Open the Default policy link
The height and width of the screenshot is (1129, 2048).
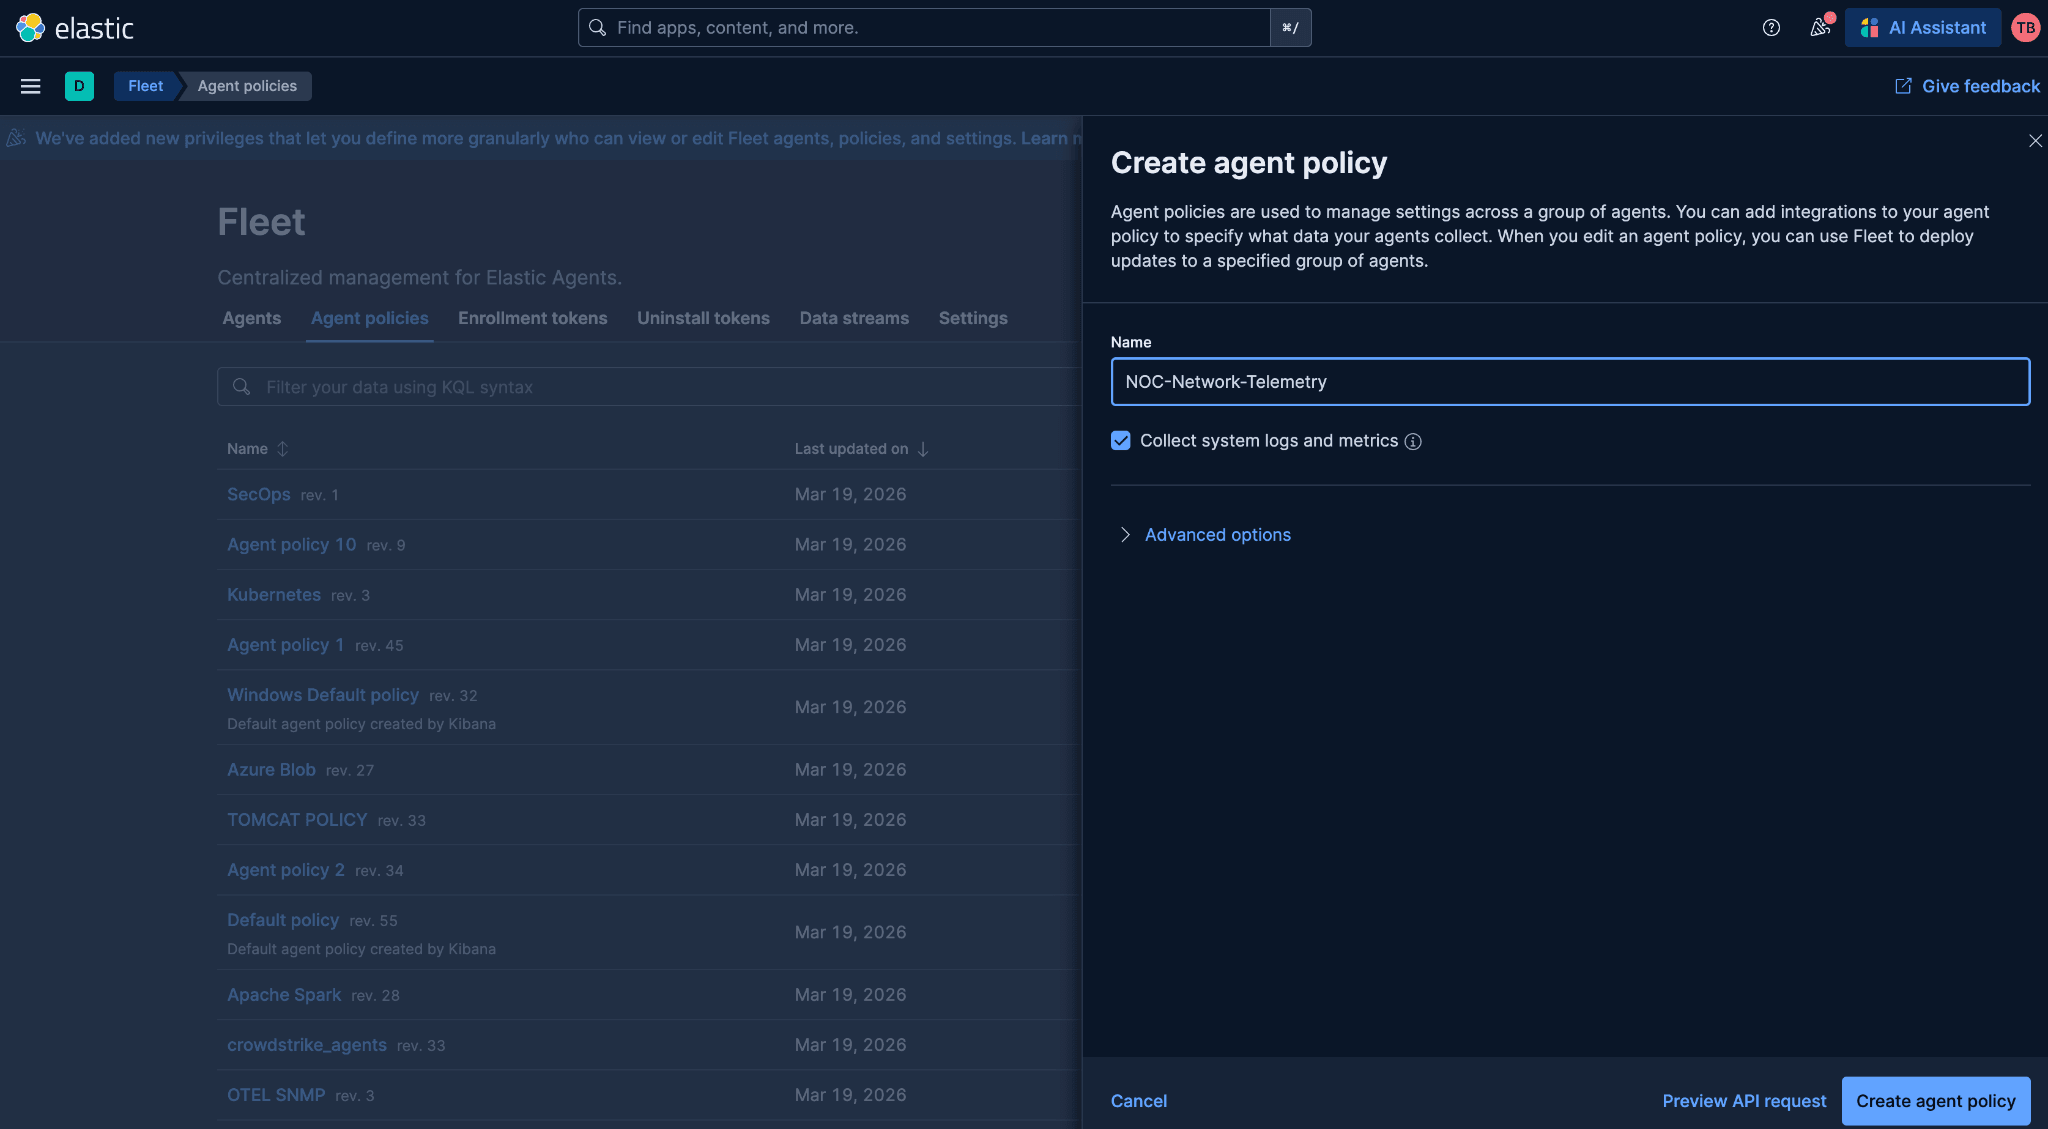(283, 920)
